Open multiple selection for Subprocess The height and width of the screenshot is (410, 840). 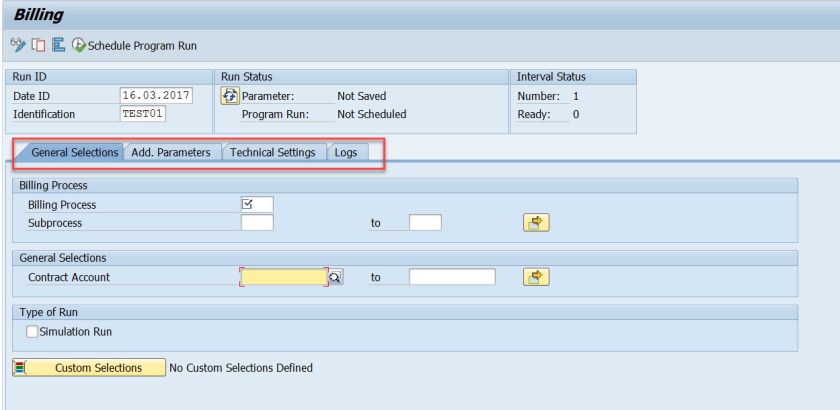coord(536,222)
